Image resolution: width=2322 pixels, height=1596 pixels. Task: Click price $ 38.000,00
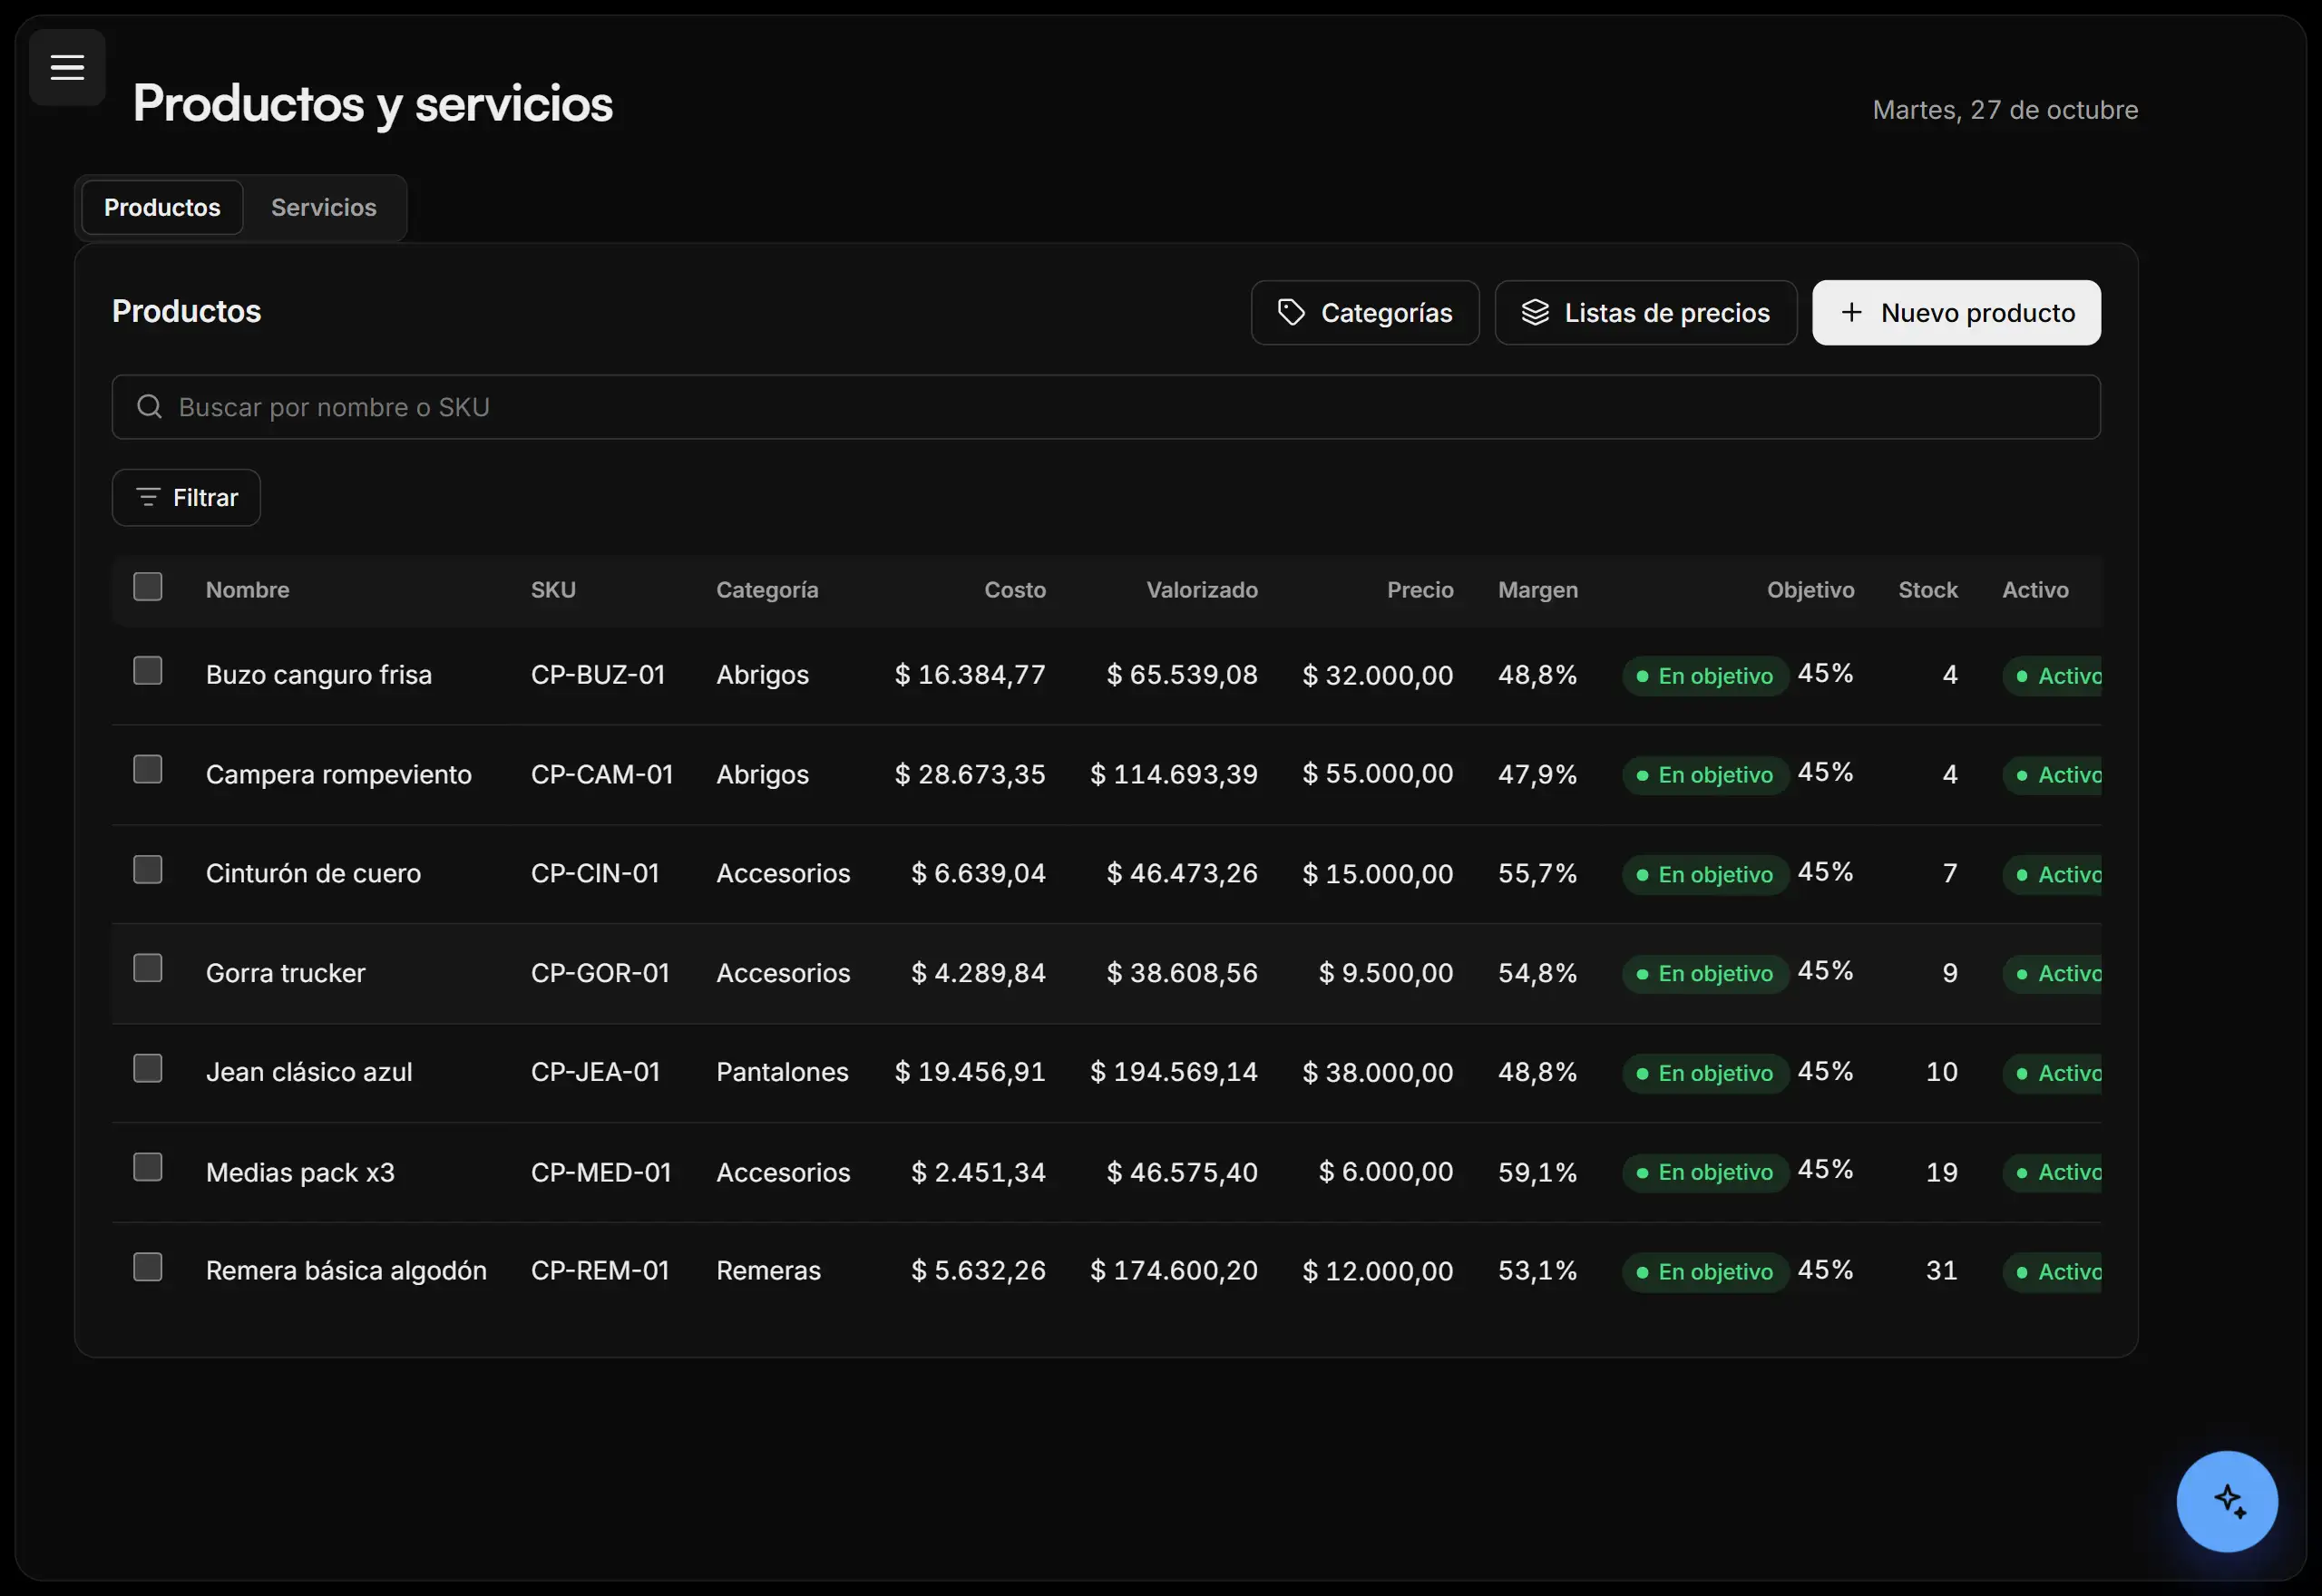(1377, 1073)
